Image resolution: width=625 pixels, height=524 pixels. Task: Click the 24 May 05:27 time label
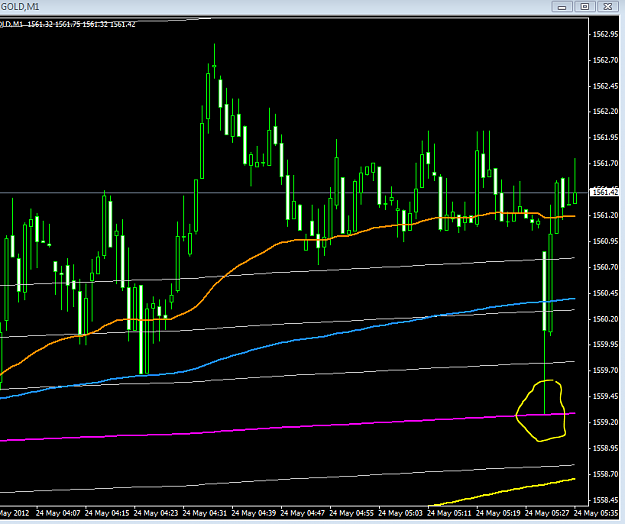(x=547, y=513)
